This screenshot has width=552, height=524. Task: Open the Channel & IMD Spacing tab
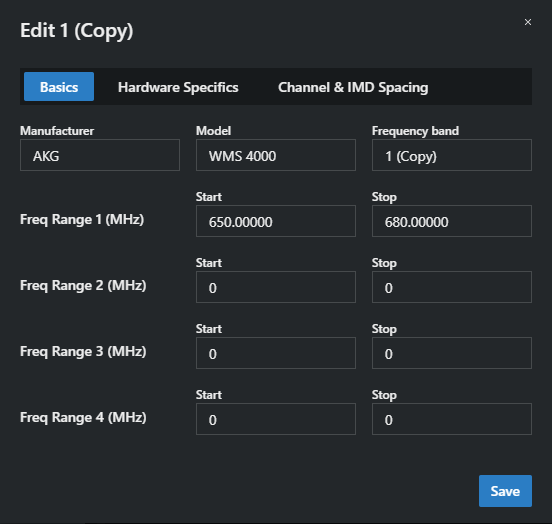click(353, 87)
